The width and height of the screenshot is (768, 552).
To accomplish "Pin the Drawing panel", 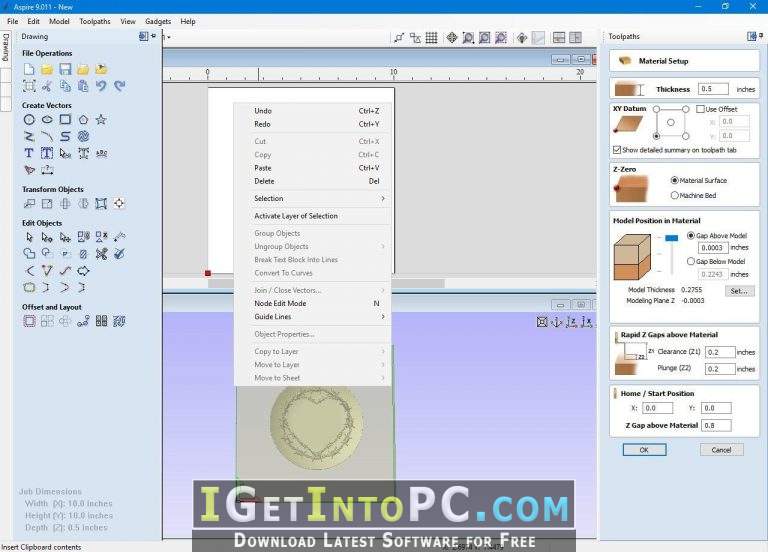I will tap(153, 36).
